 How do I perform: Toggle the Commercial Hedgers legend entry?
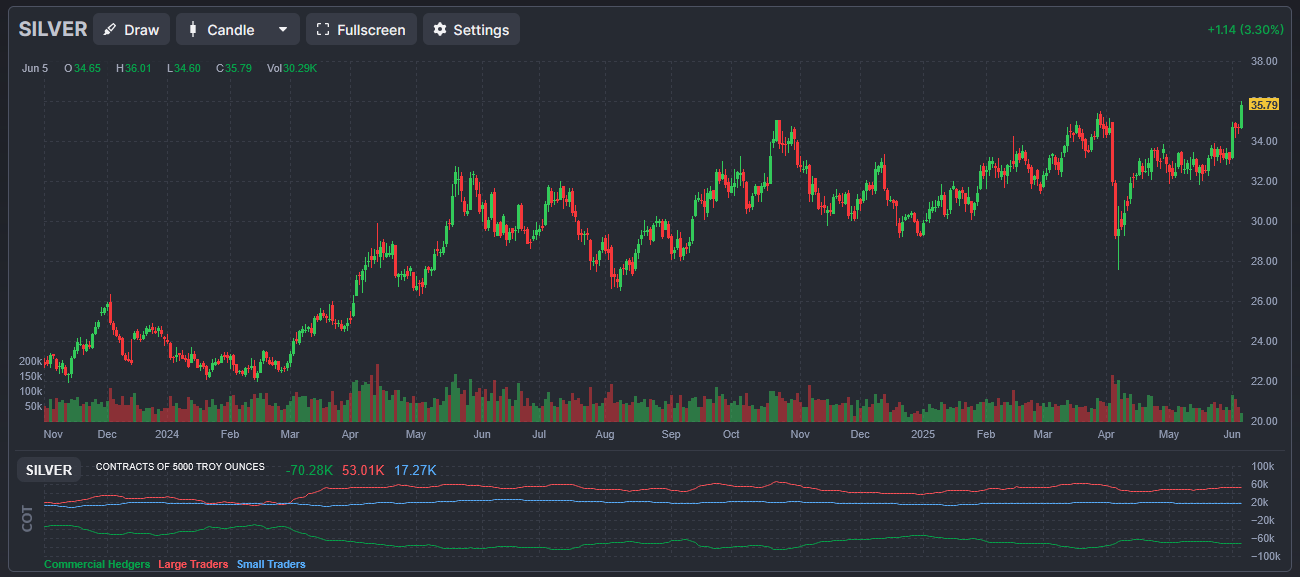point(97,564)
